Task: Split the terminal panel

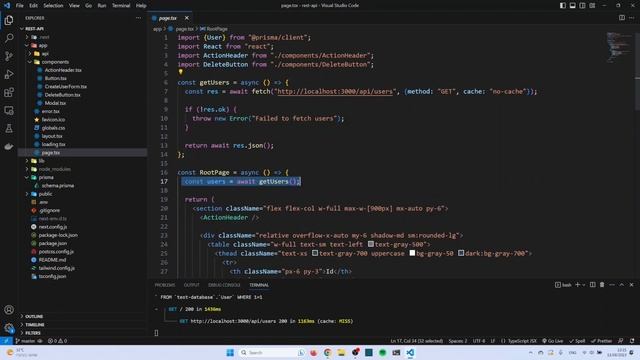Action: click(592, 284)
